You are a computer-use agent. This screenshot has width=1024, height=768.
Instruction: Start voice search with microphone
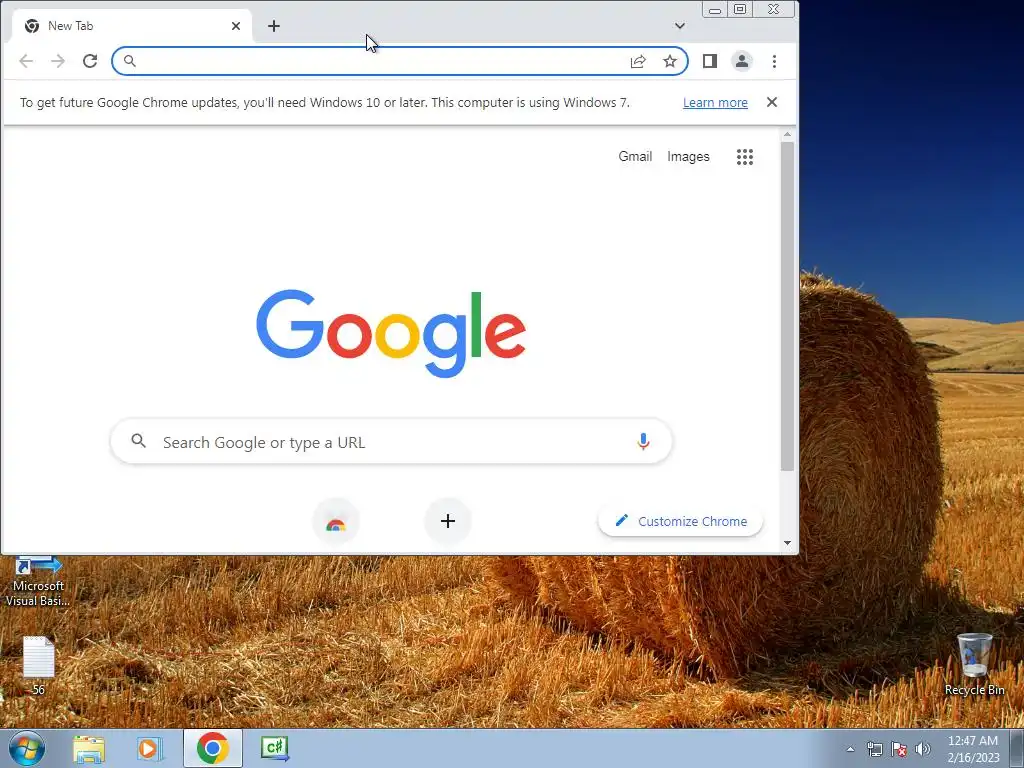tap(643, 442)
